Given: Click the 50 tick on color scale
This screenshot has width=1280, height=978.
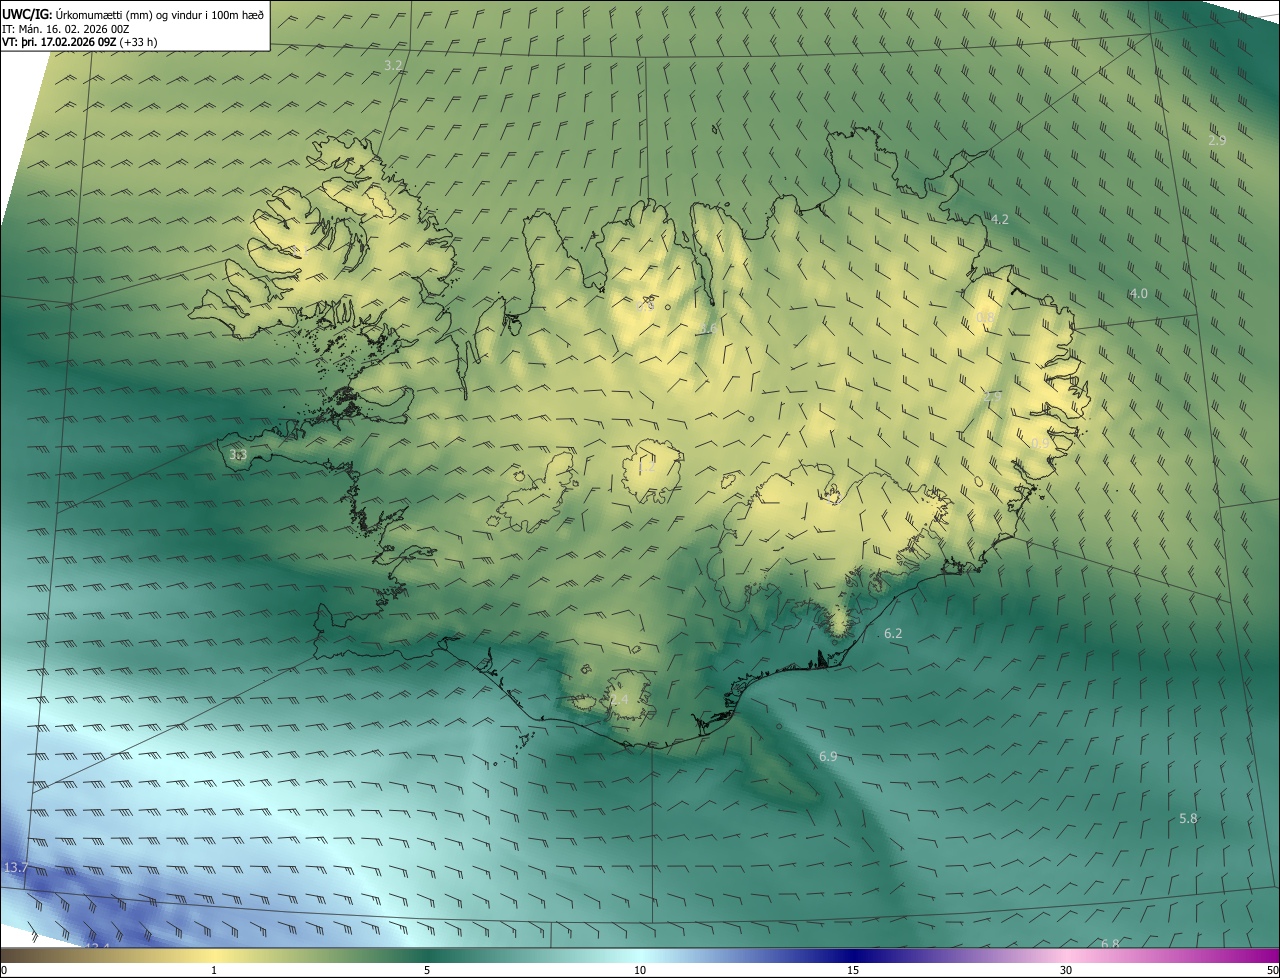Looking at the screenshot, I should (1272, 970).
